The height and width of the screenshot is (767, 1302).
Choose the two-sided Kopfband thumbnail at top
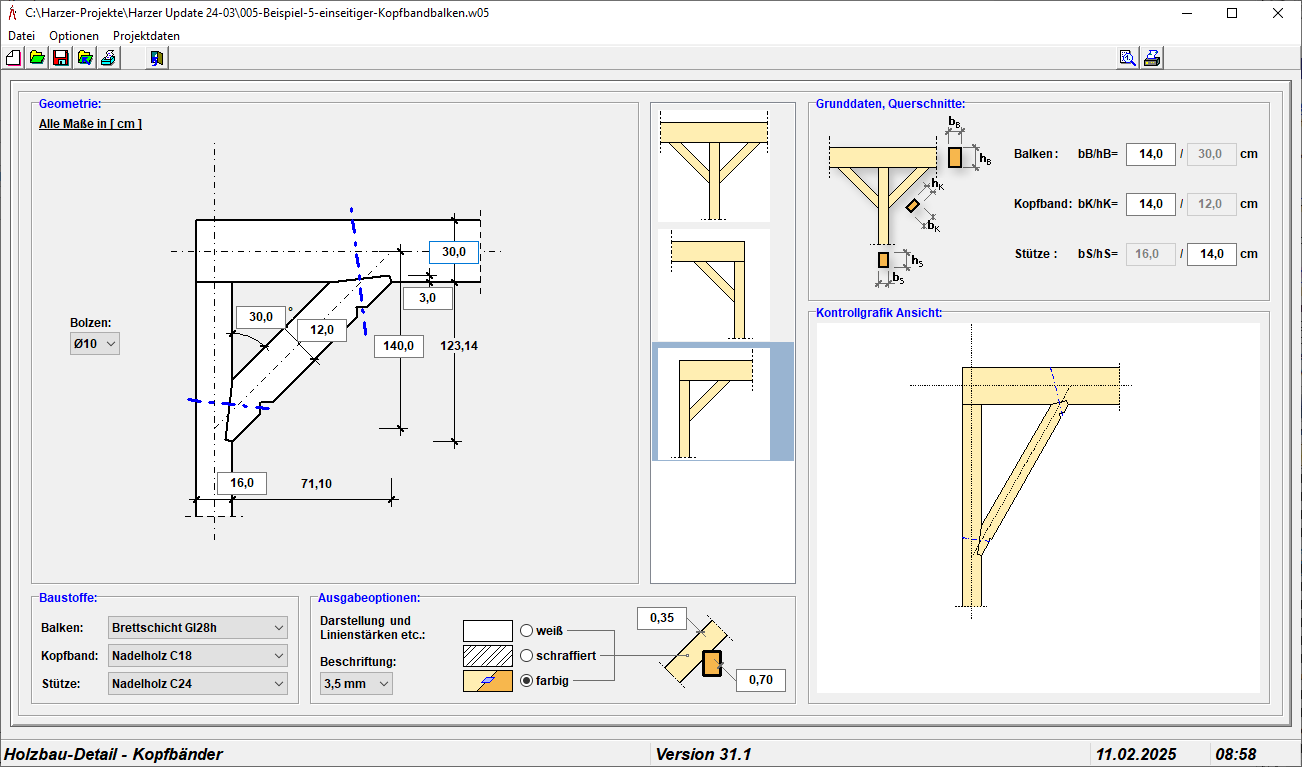[712, 164]
